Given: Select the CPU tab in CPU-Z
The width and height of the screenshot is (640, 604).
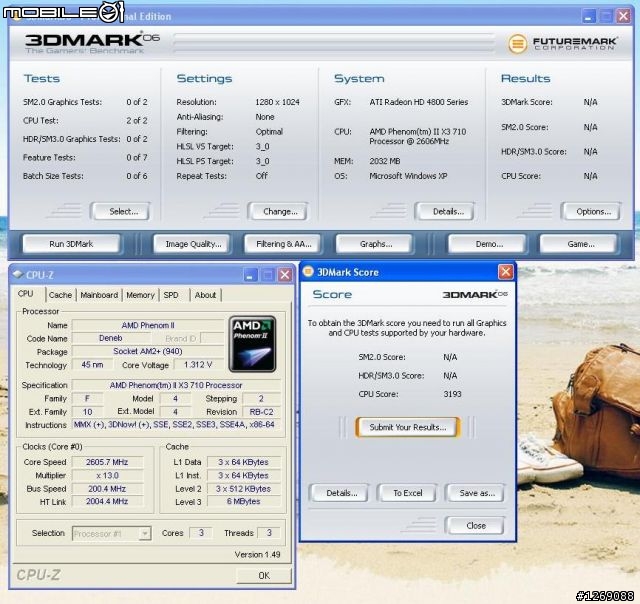Looking at the screenshot, I should (26, 294).
